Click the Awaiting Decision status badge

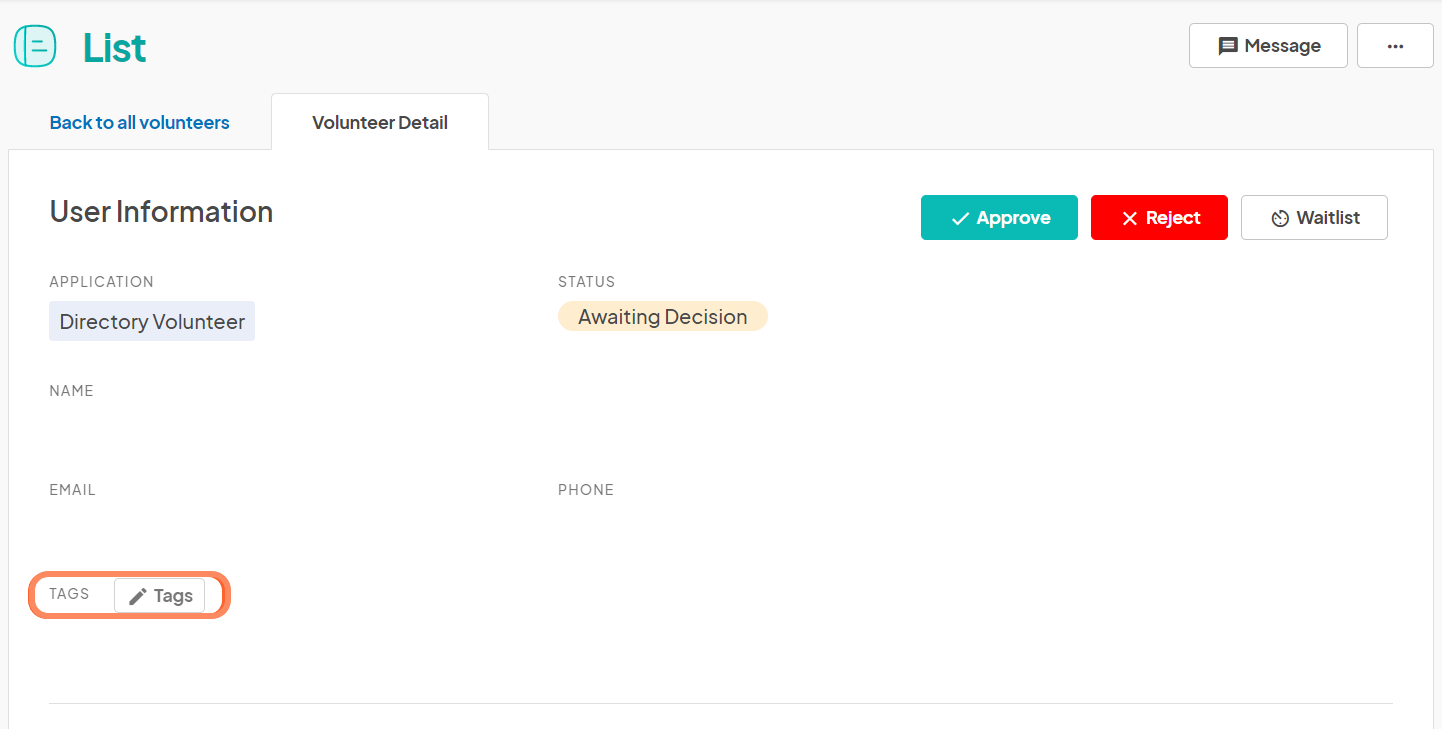pos(662,317)
